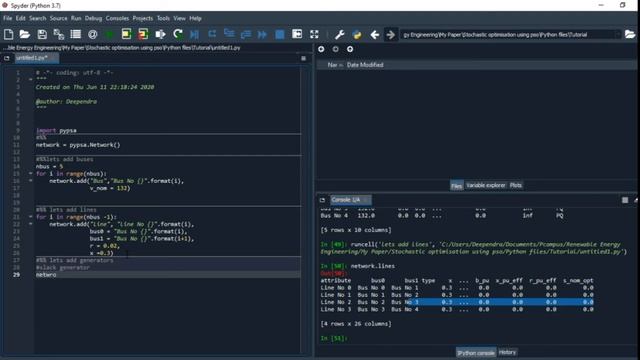Re-run the last script
The width and height of the screenshot is (640, 360).
coord(178,35)
